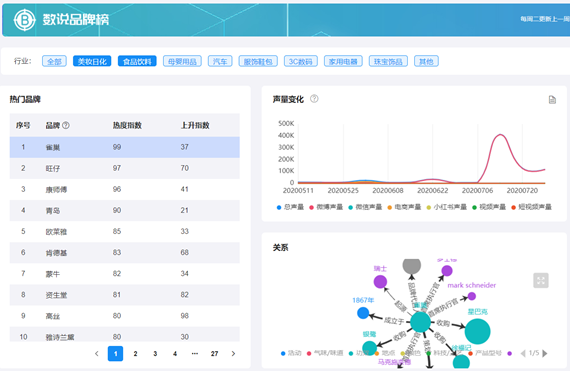Select the 肯德基 brand row

125,253
